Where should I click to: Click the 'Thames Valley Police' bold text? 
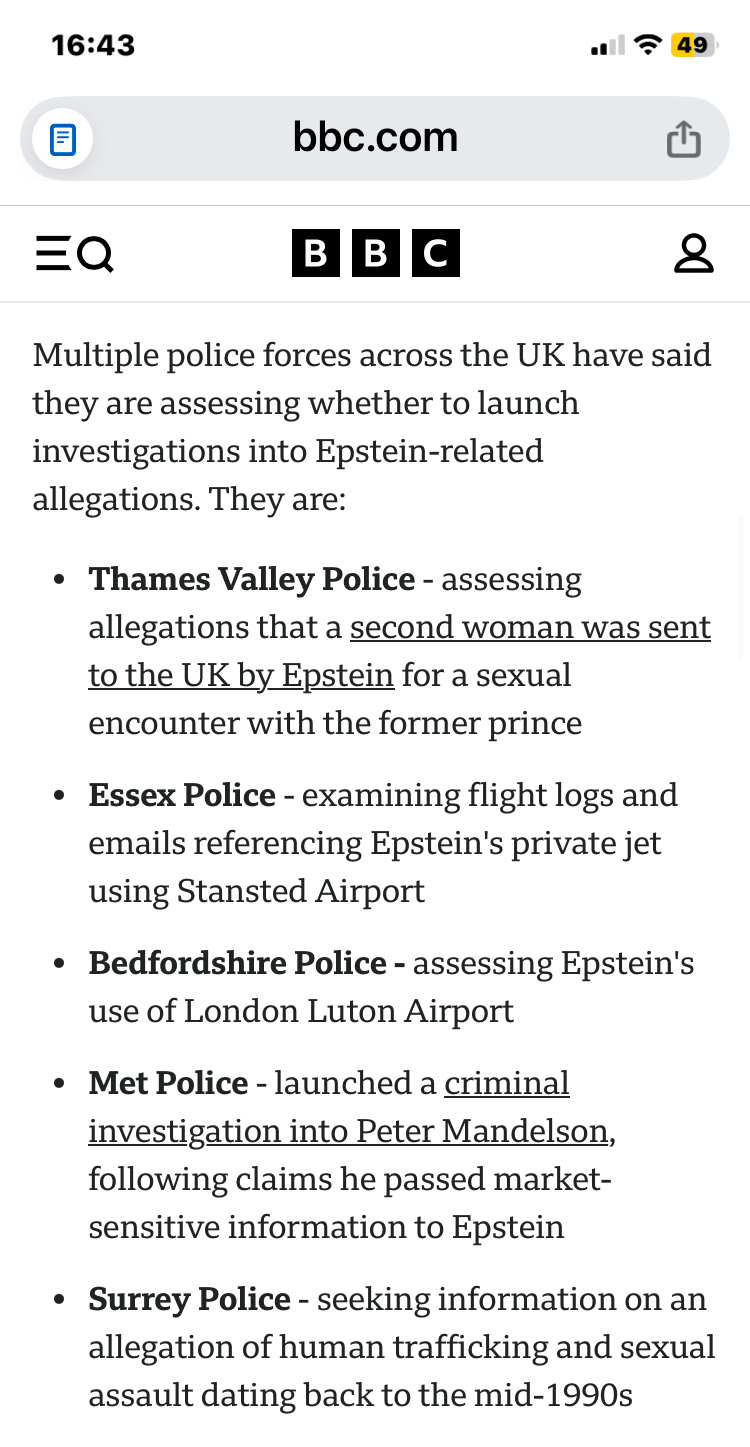point(252,579)
